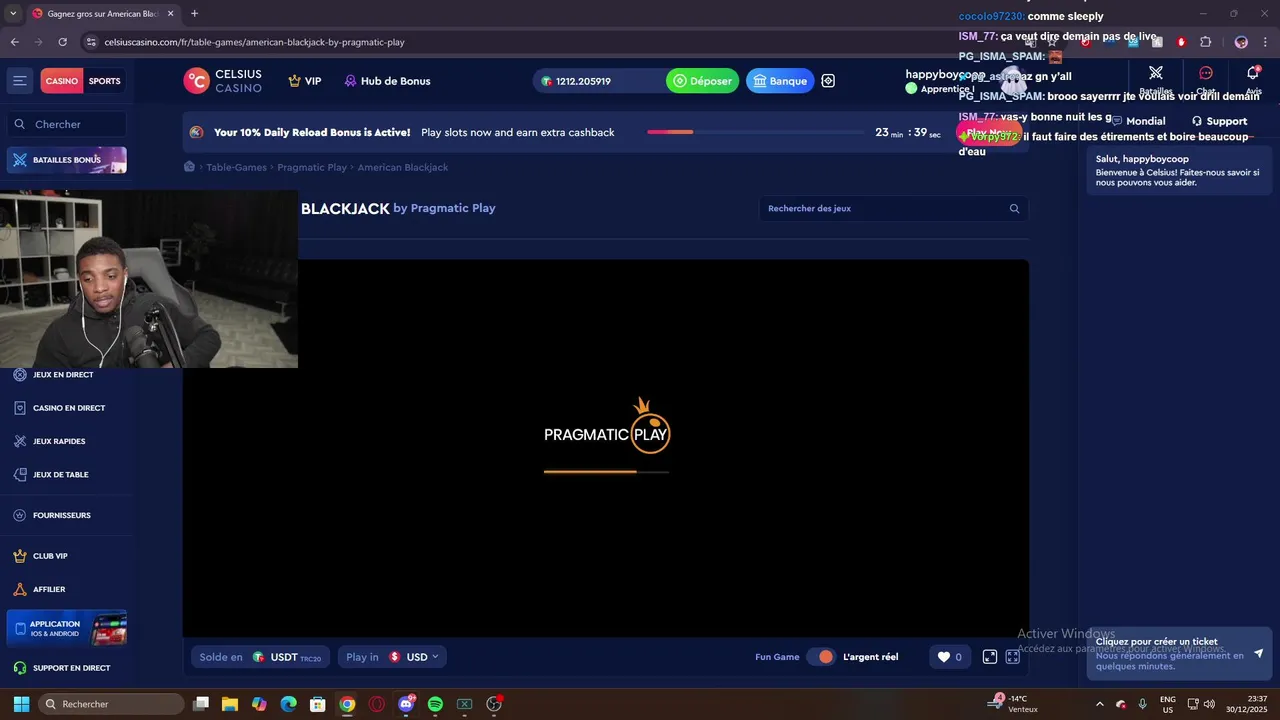Open the VIP crown page
This screenshot has width=1280, height=720.
click(305, 81)
